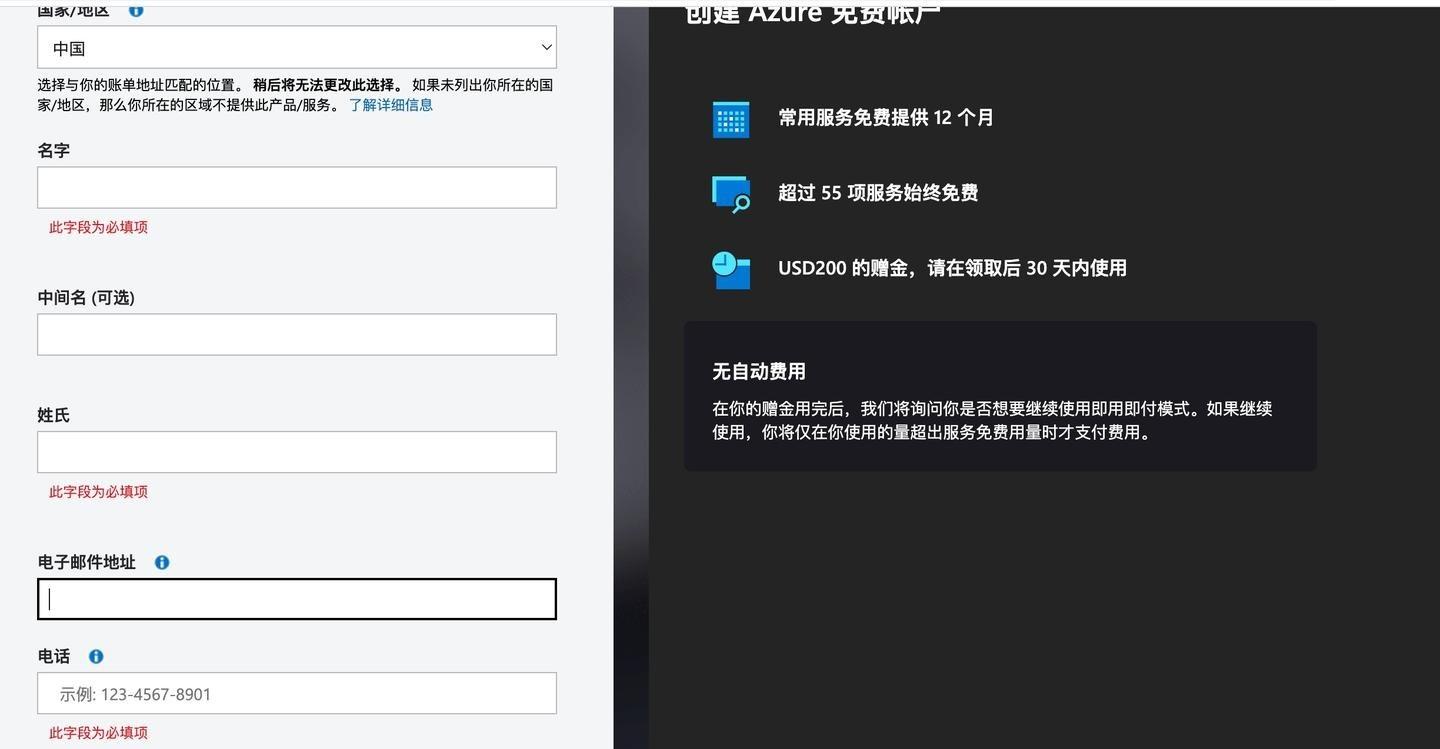The width and height of the screenshot is (1440, 749).
Task: Click the calendar icon for 12-month free services
Action: (731, 119)
